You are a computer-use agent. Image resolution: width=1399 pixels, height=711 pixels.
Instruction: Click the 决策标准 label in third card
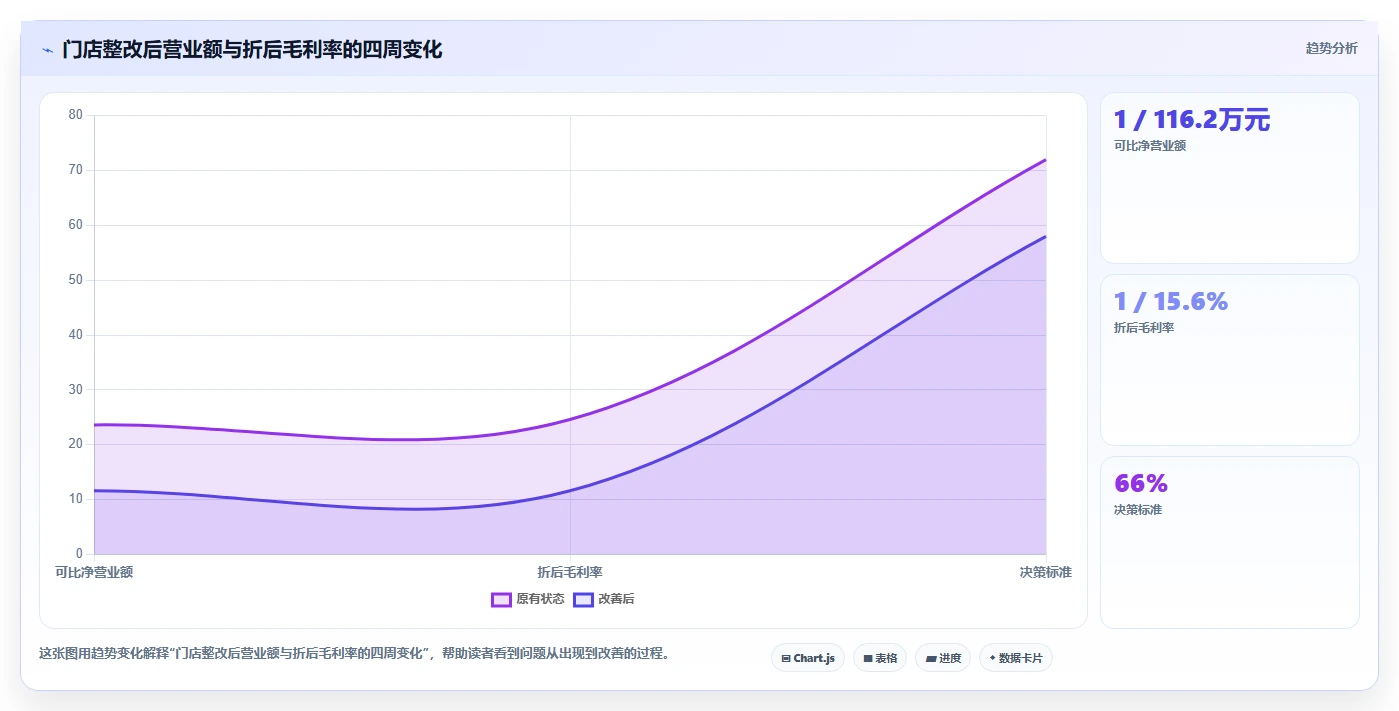pos(1138,510)
